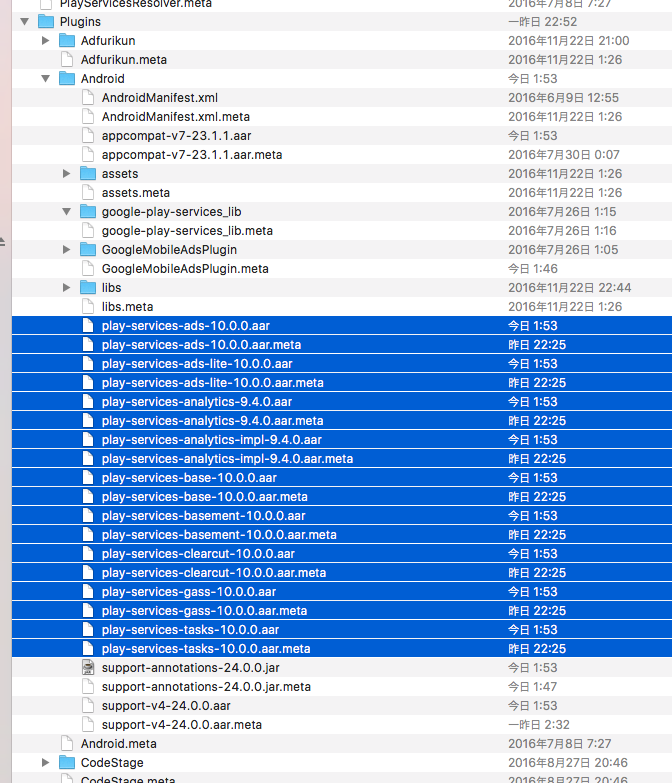
Task: Expand the GoogleMobileAdsPlugin folder triangle
Action: 66,249
